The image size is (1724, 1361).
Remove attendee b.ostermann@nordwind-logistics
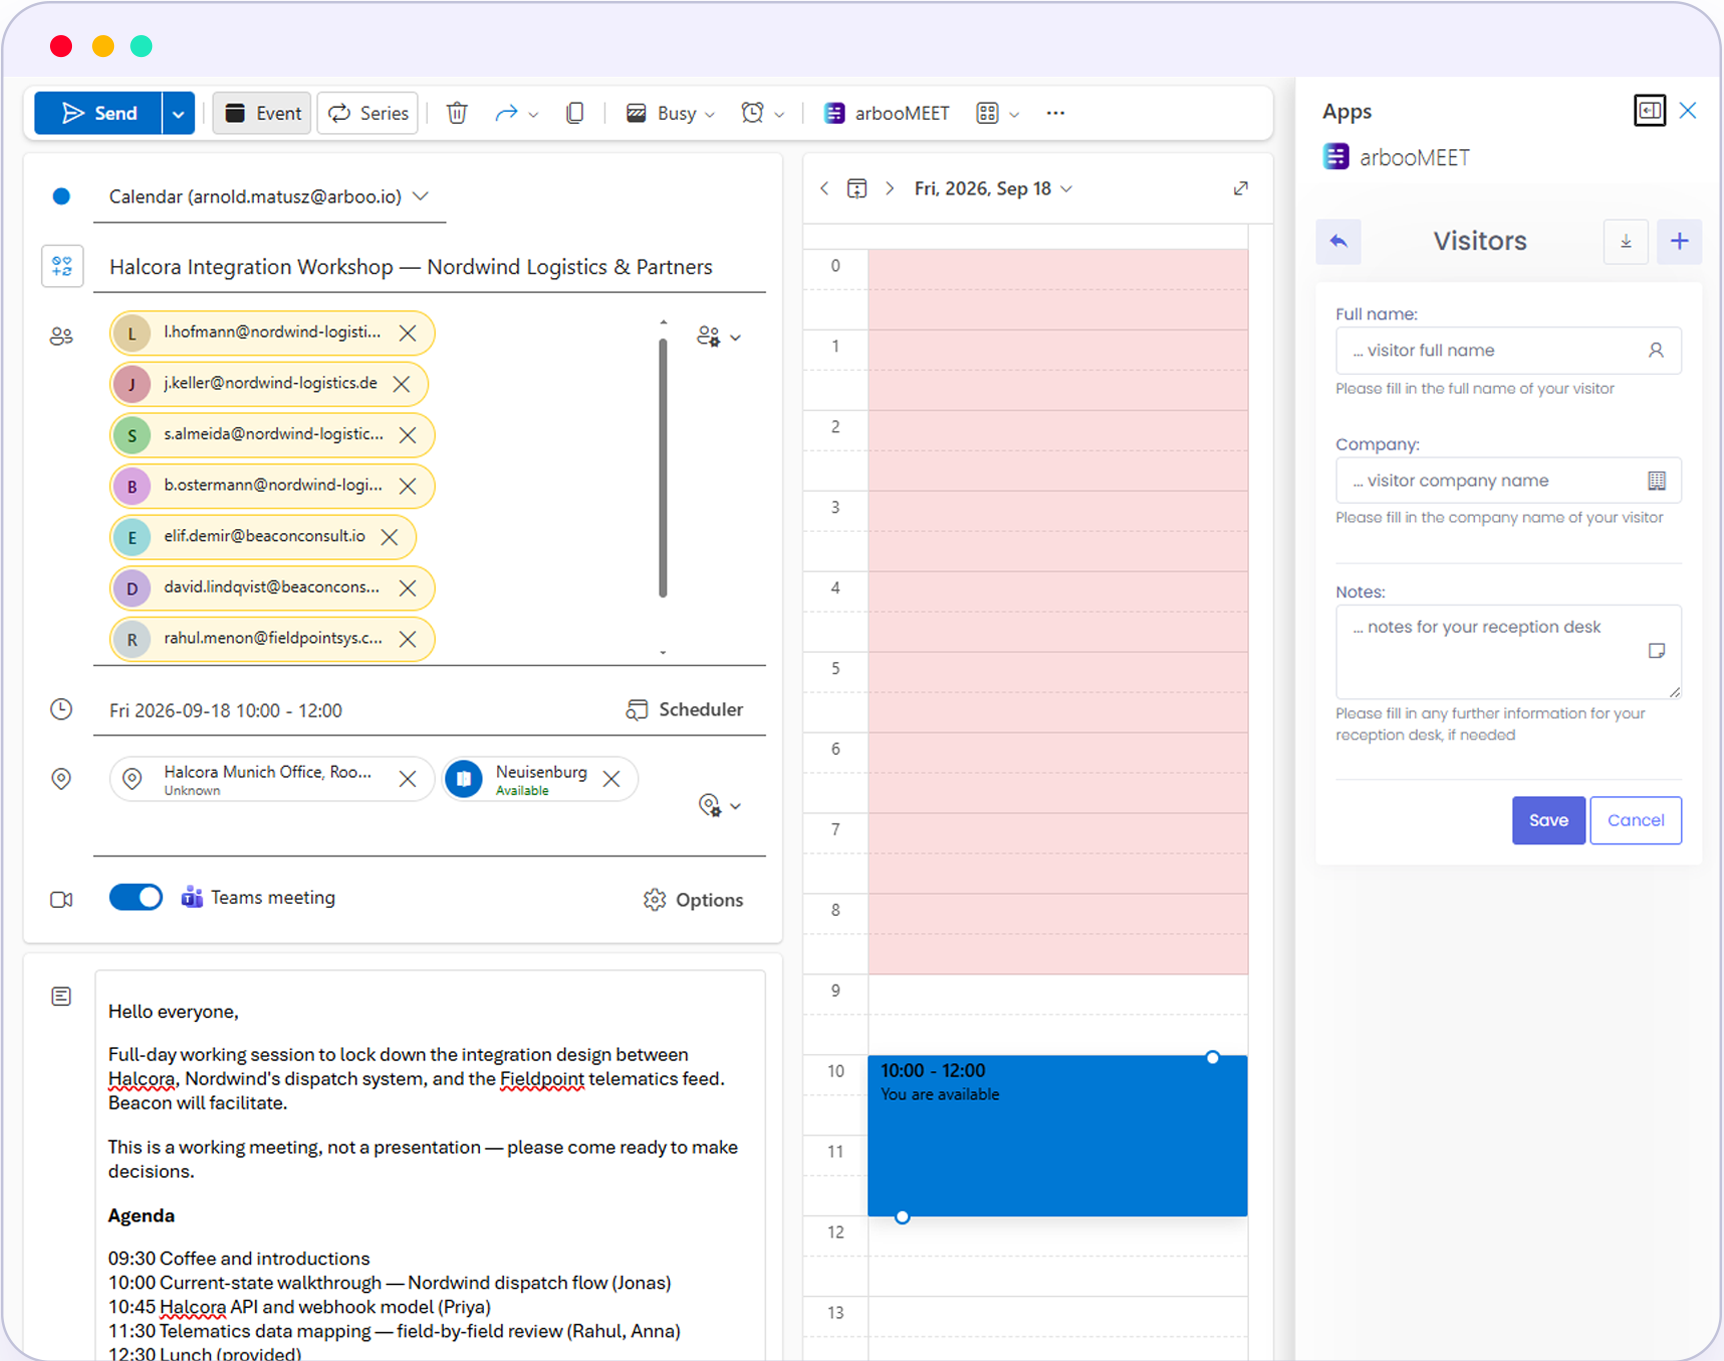(408, 486)
